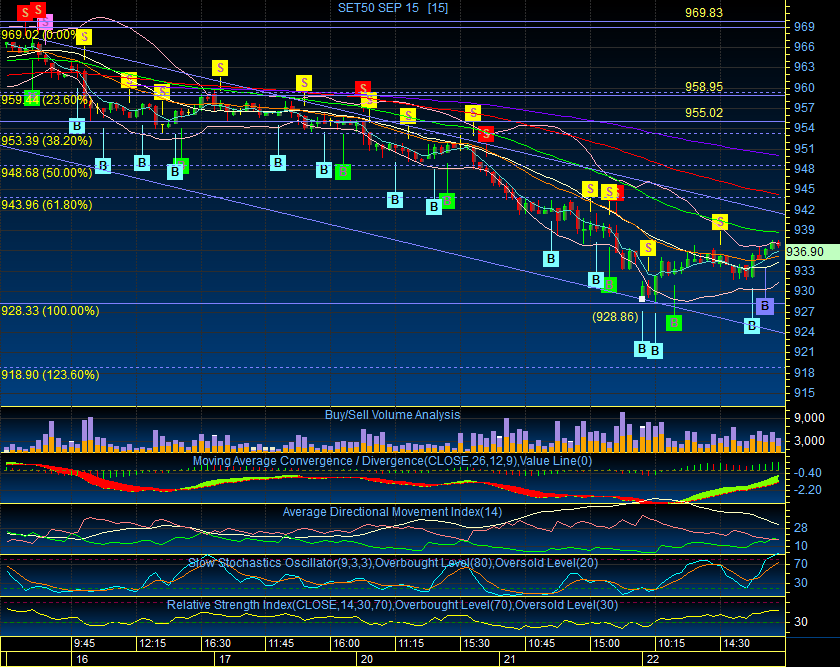This screenshot has width=840, height=667.
Task: Click Fibonacci label 969.02 (0.00%)
Action: 39,35
